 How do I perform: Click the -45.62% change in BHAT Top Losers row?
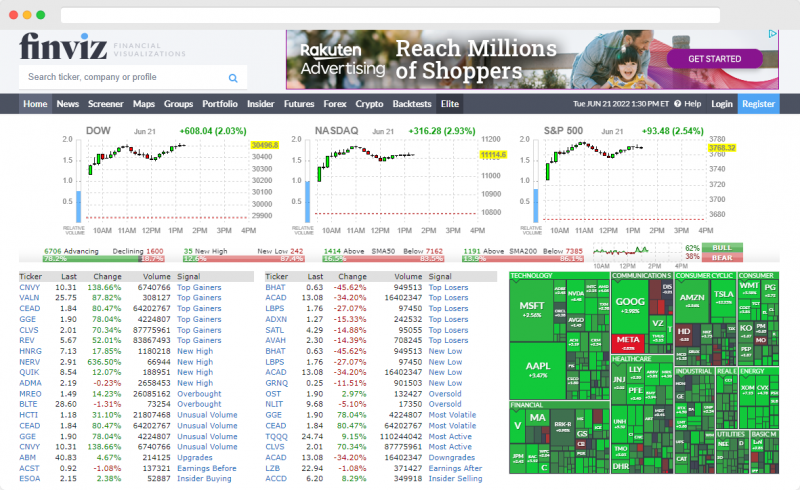click(350, 287)
